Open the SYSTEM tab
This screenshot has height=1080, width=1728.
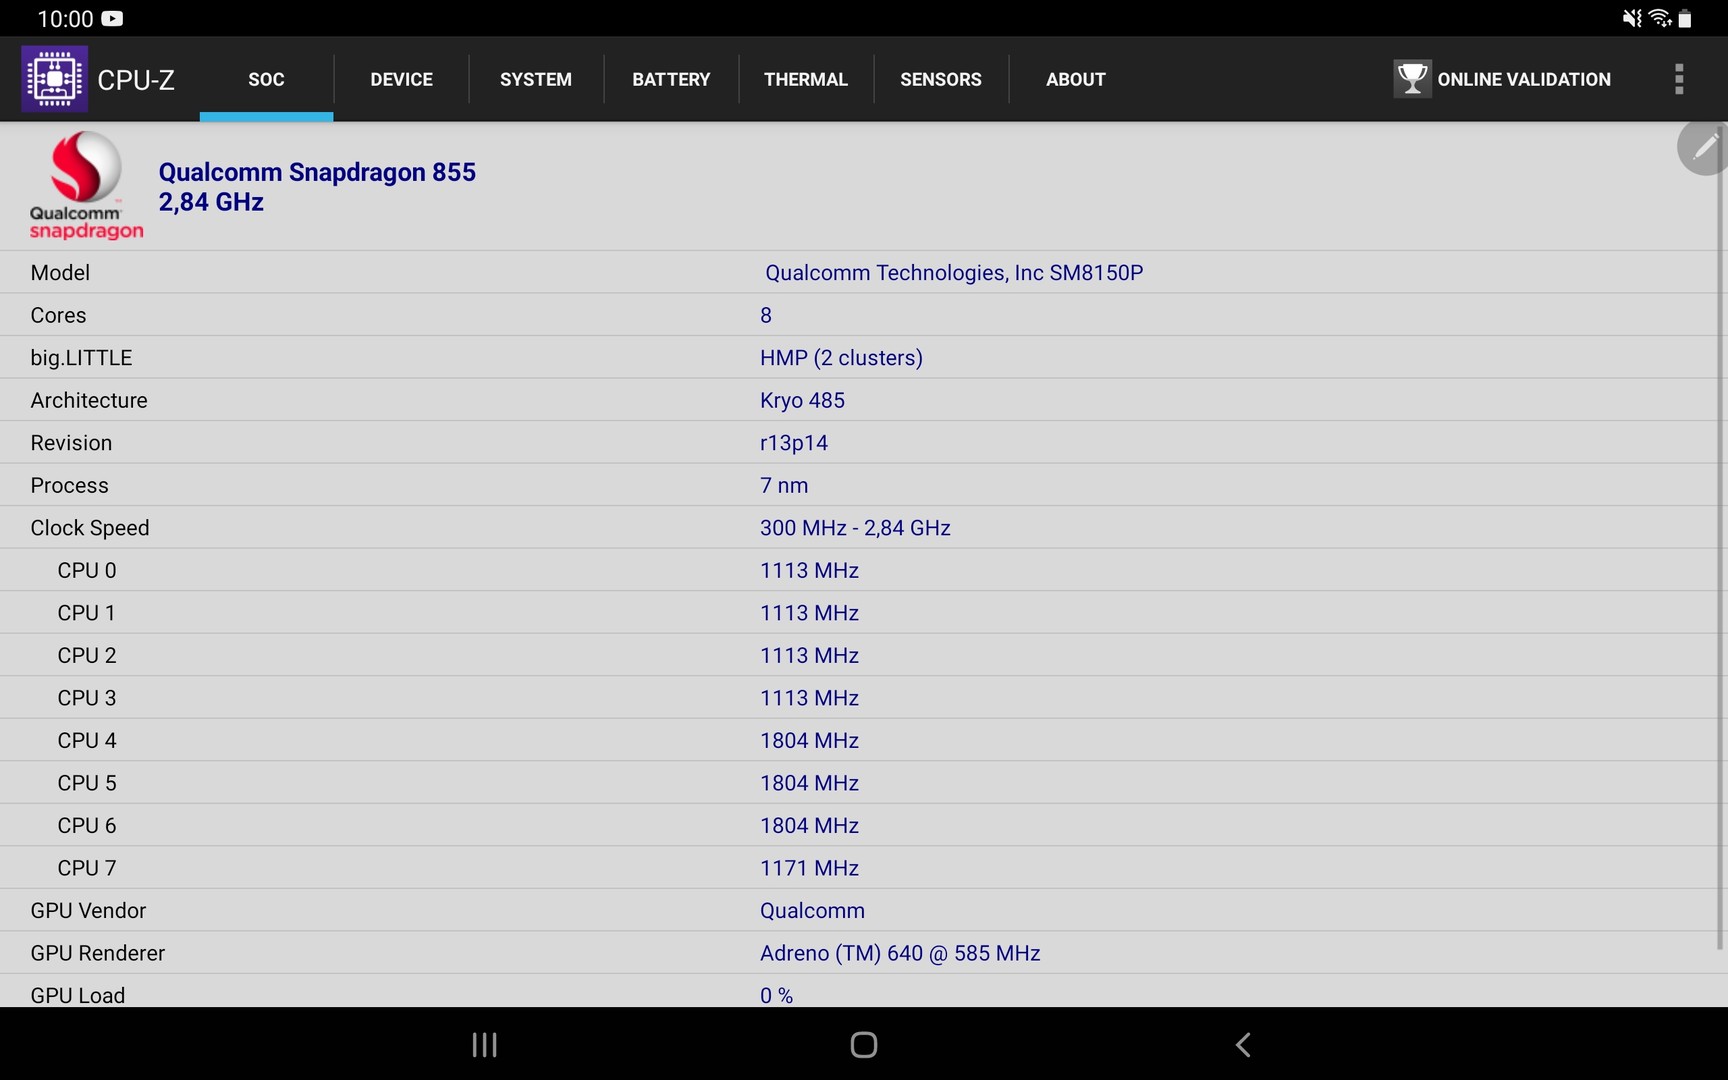(536, 79)
